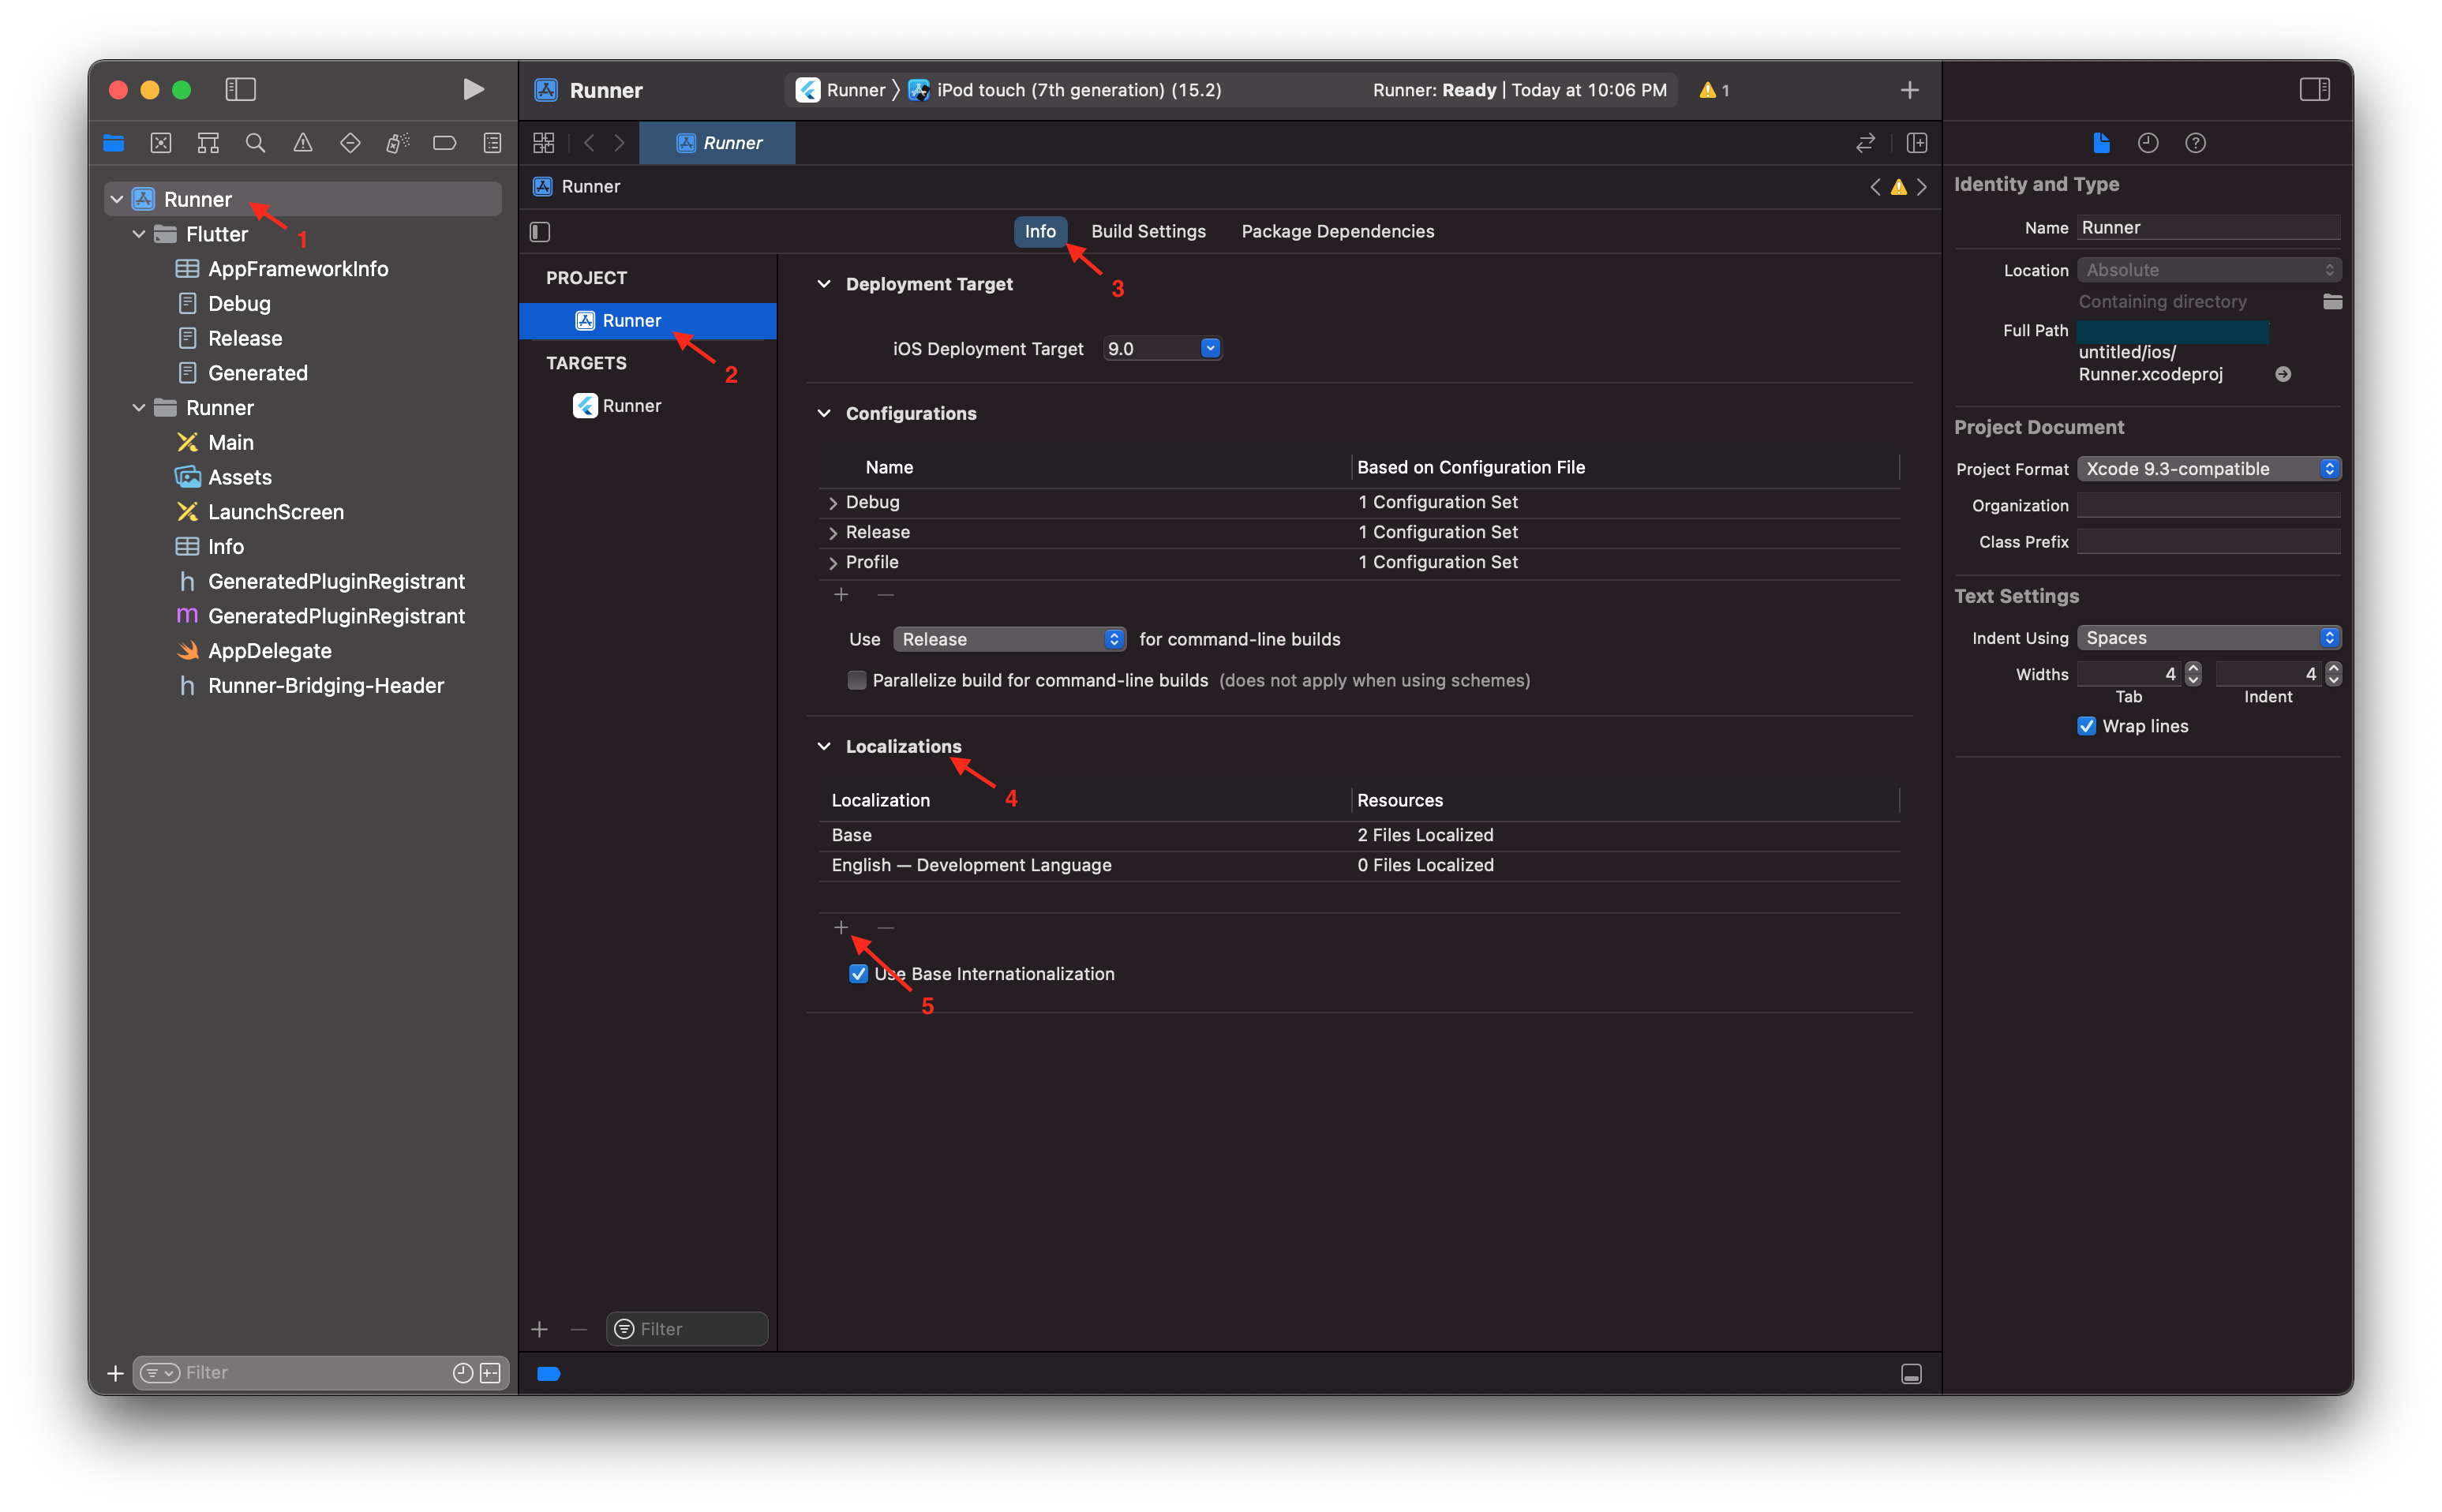
Task: Open the Project Format dropdown
Action: tap(2208, 469)
